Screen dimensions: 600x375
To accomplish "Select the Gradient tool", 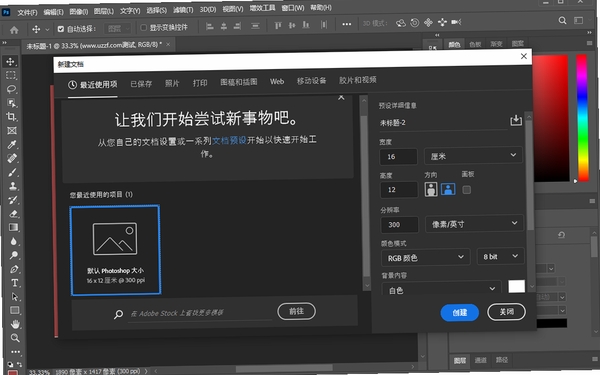I will (13, 227).
